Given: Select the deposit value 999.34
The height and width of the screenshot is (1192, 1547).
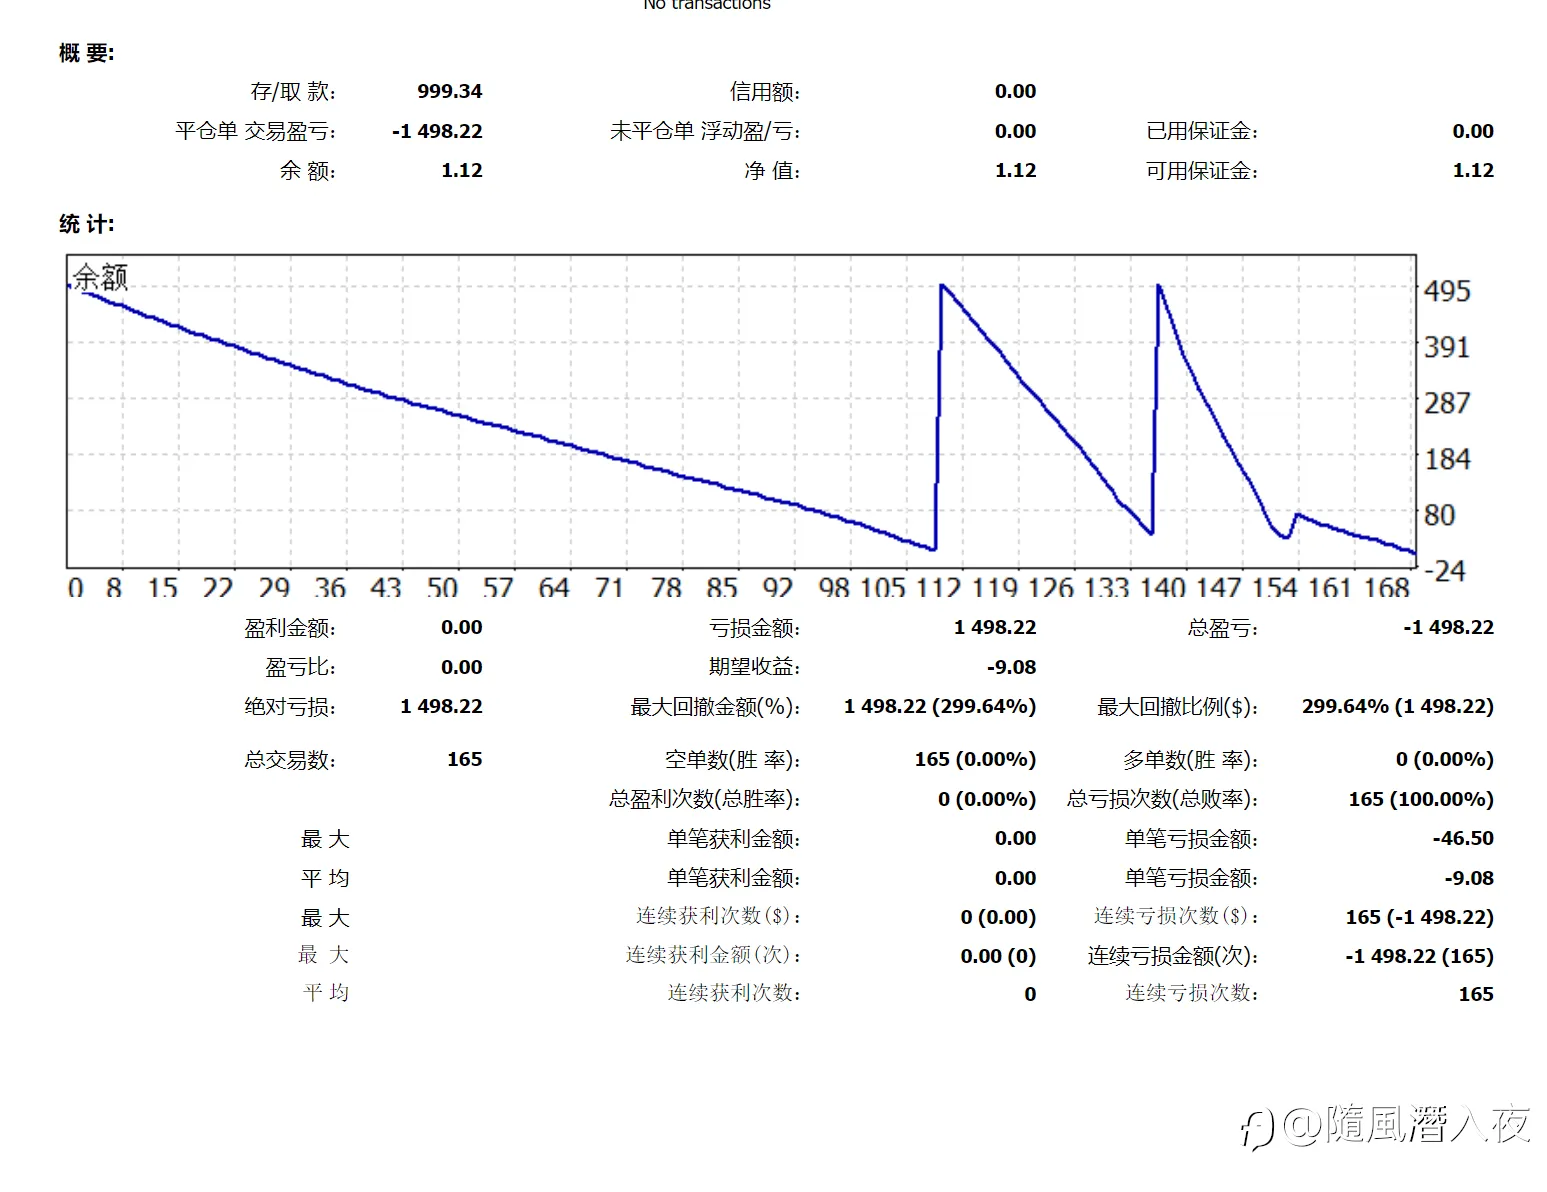Looking at the screenshot, I should pyautogui.click(x=450, y=91).
